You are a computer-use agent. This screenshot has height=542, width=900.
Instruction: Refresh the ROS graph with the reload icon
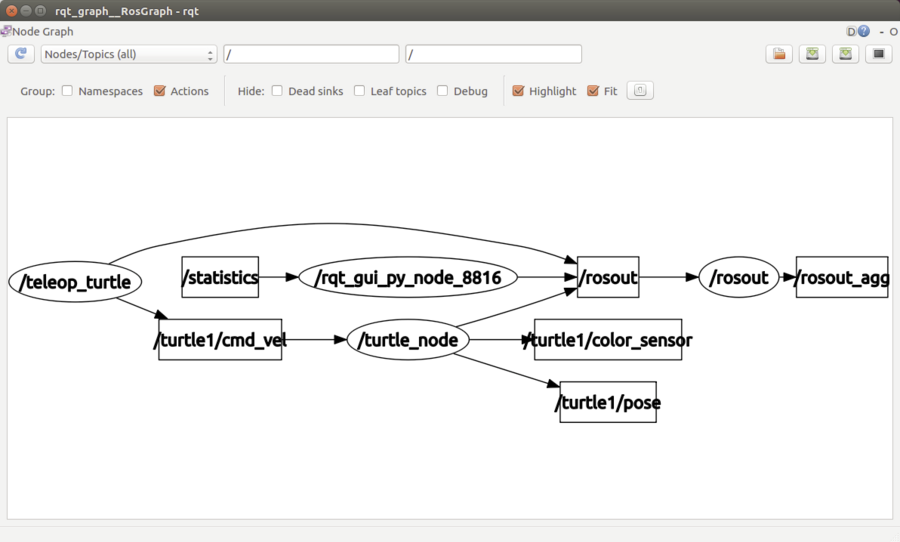[21, 54]
